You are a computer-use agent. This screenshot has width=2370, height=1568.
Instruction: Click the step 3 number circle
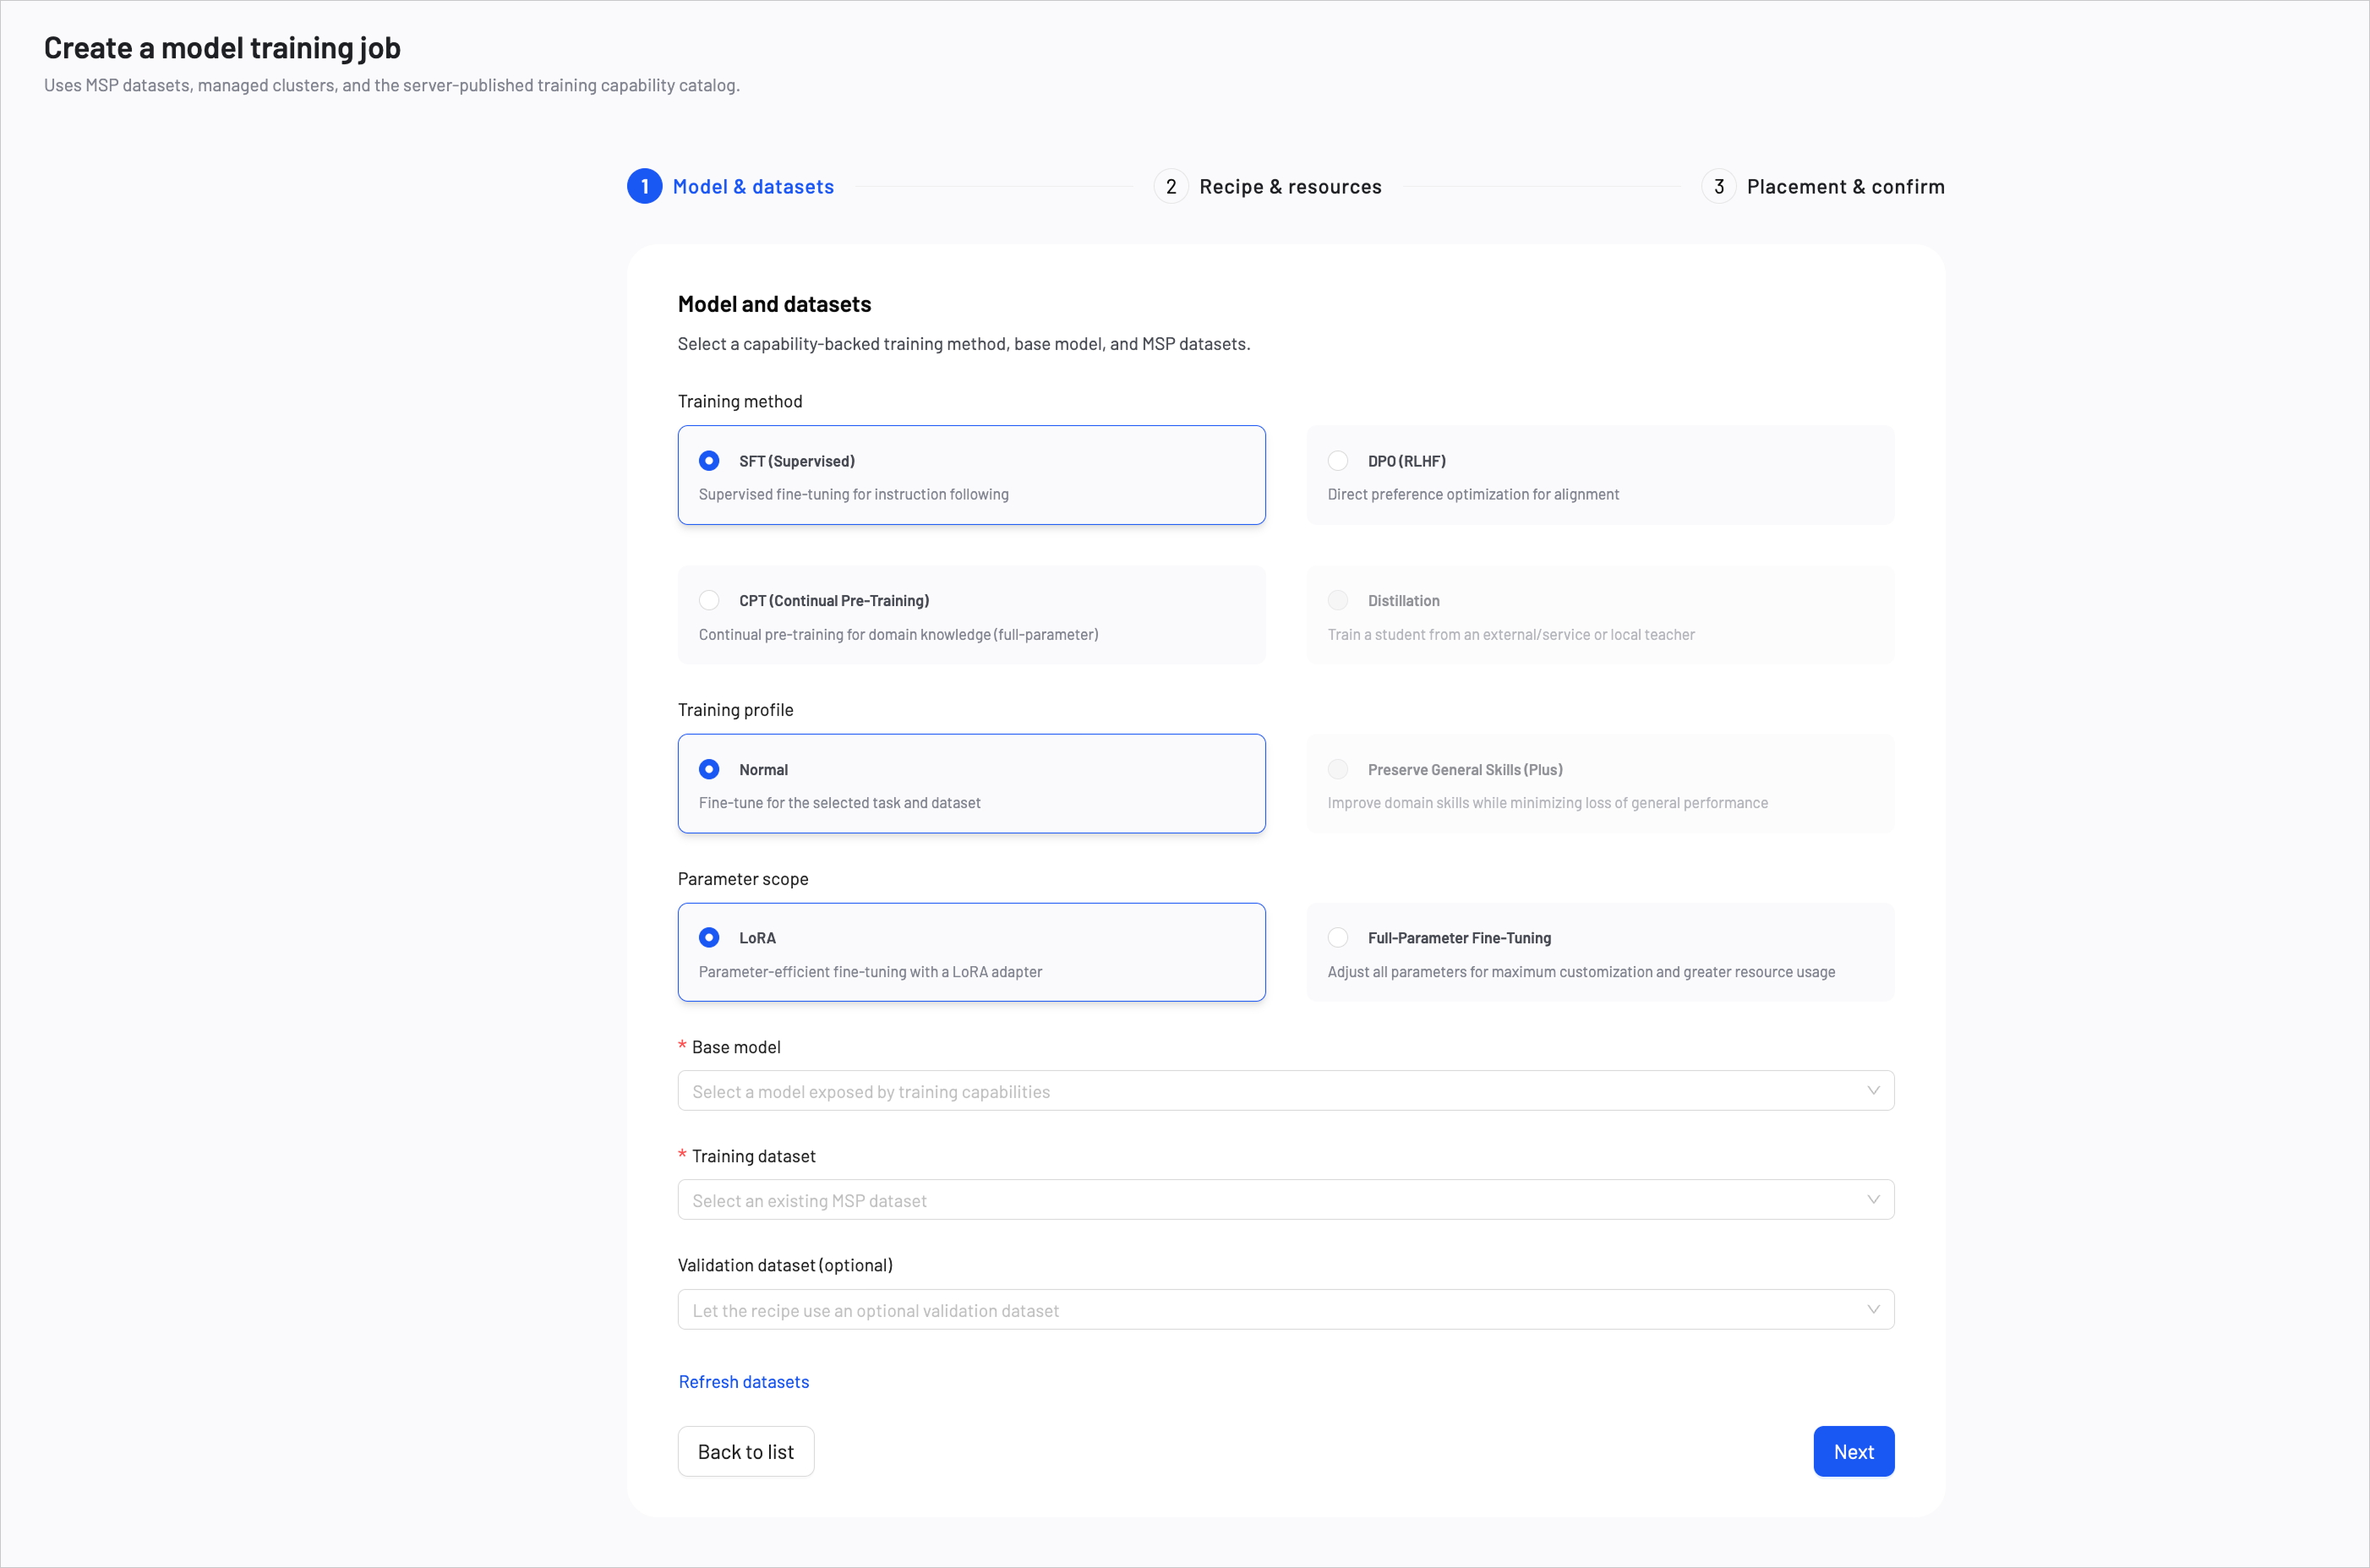[x=1719, y=187]
